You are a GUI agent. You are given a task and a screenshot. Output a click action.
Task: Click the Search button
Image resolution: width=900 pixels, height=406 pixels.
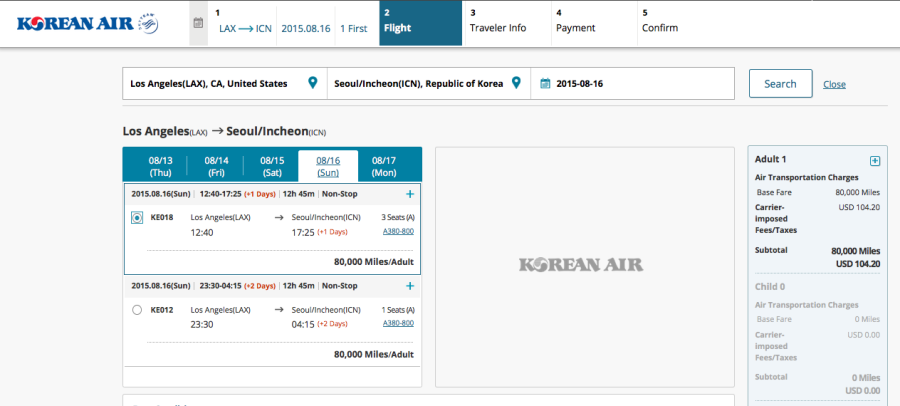coord(781,84)
